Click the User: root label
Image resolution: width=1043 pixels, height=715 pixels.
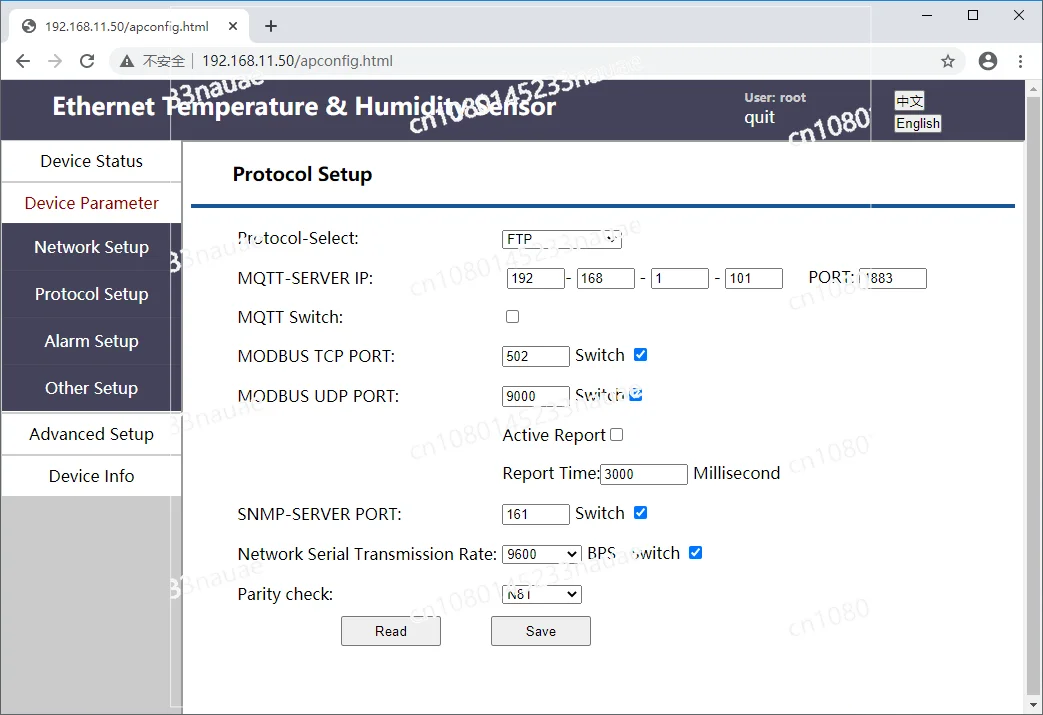pyautogui.click(x=775, y=98)
